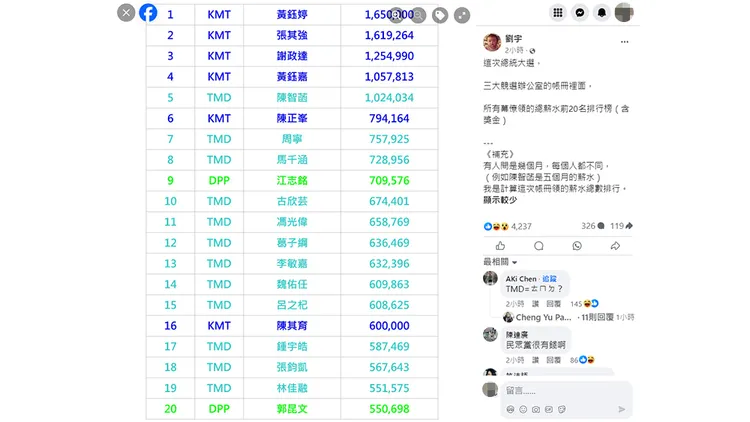Follow AKi Chen via 追蹤
The width and height of the screenshot is (750, 422).
(x=550, y=278)
